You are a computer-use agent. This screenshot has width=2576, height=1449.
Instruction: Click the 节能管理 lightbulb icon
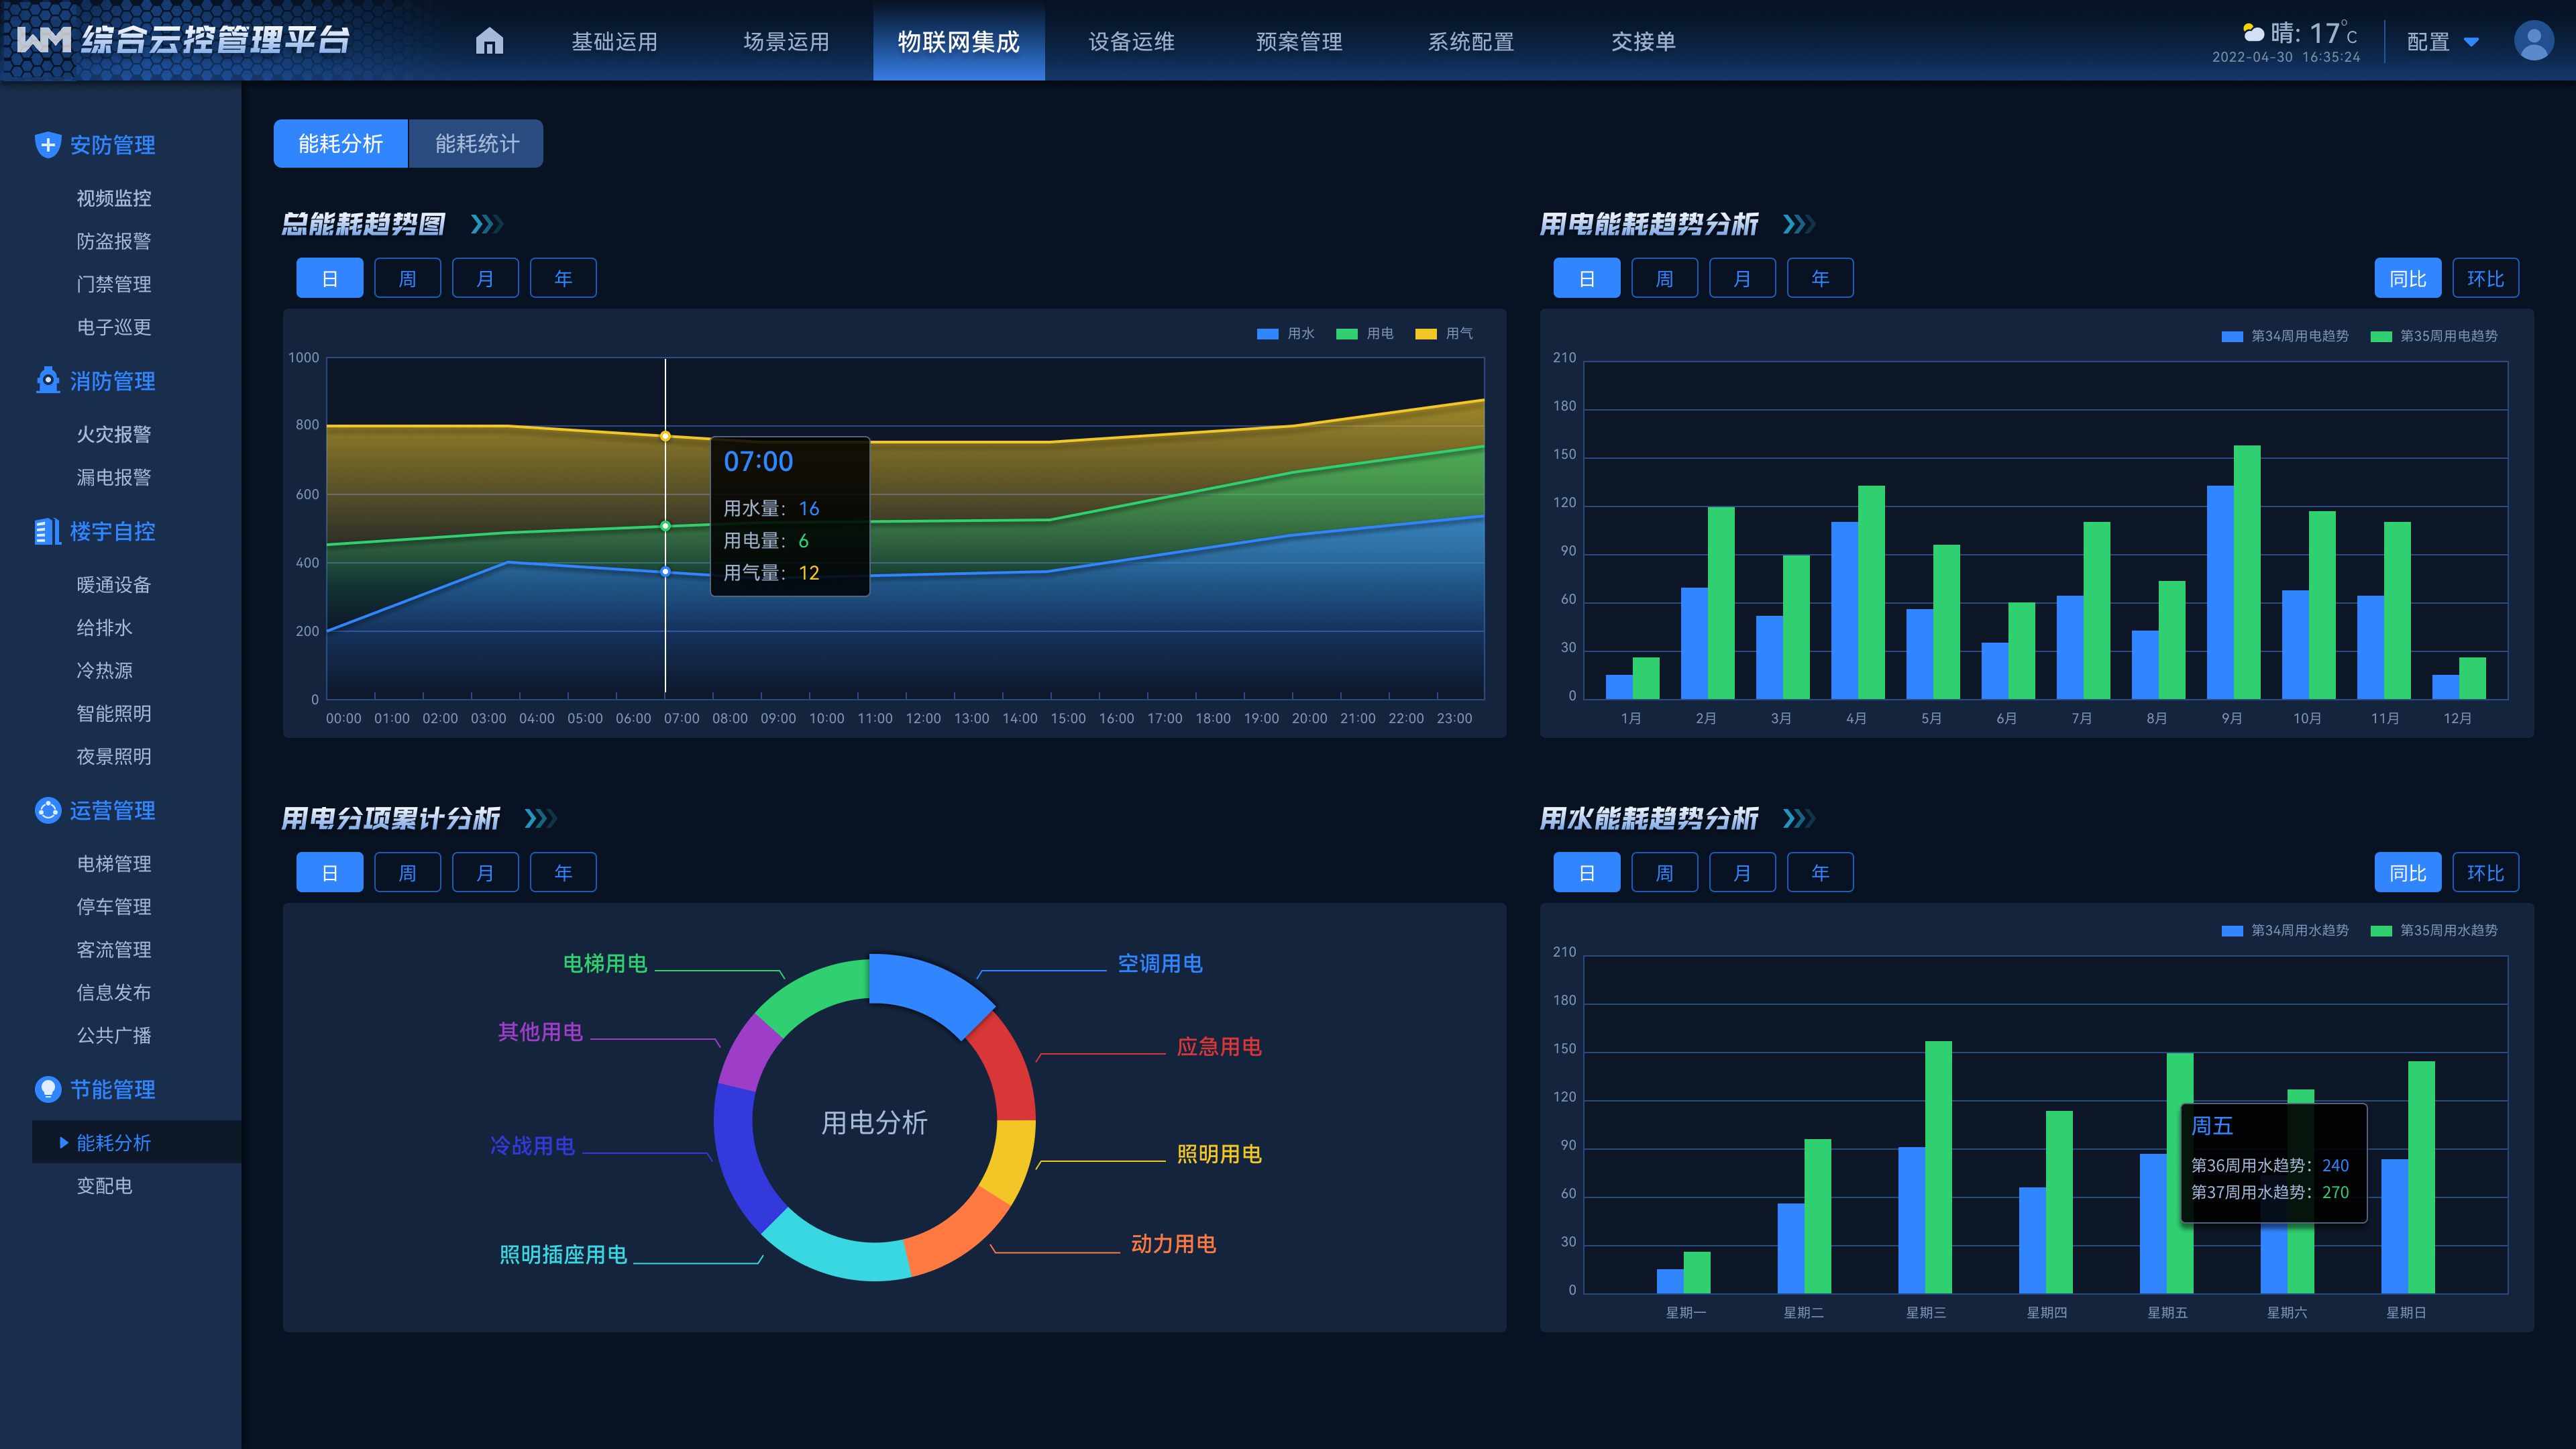[x=47, y=1089]
